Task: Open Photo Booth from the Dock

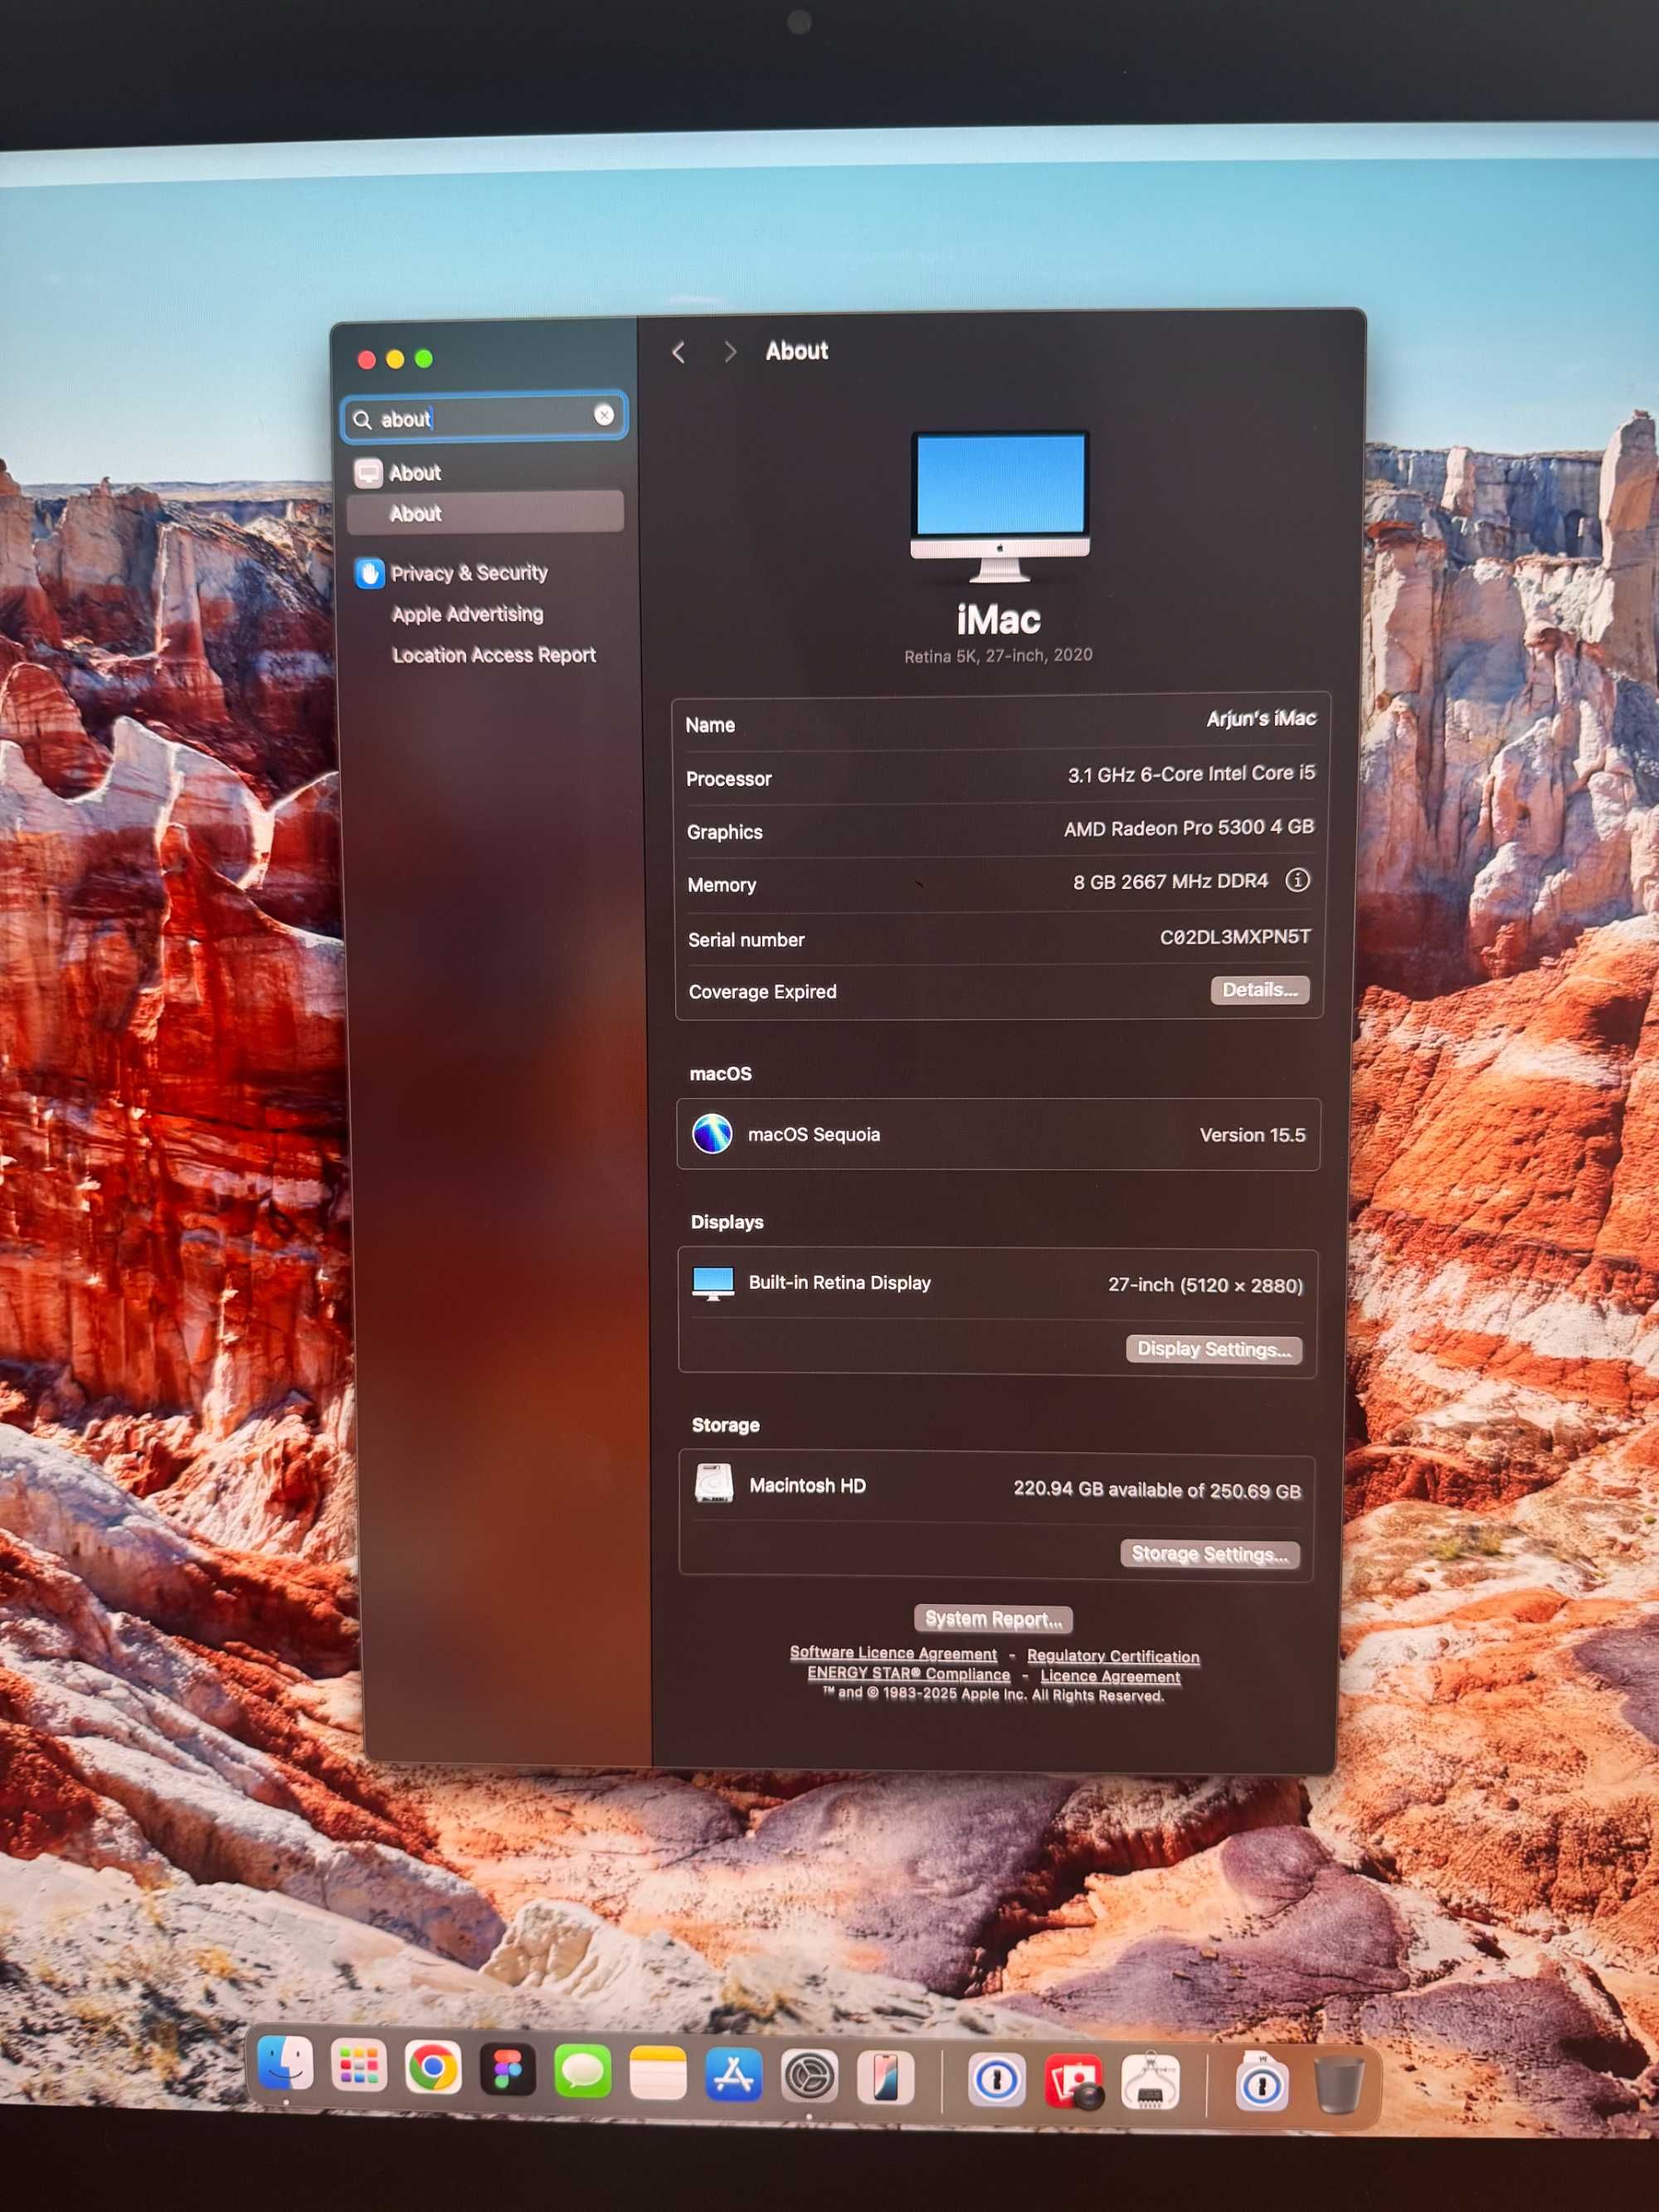Action: [1075, 2082]
